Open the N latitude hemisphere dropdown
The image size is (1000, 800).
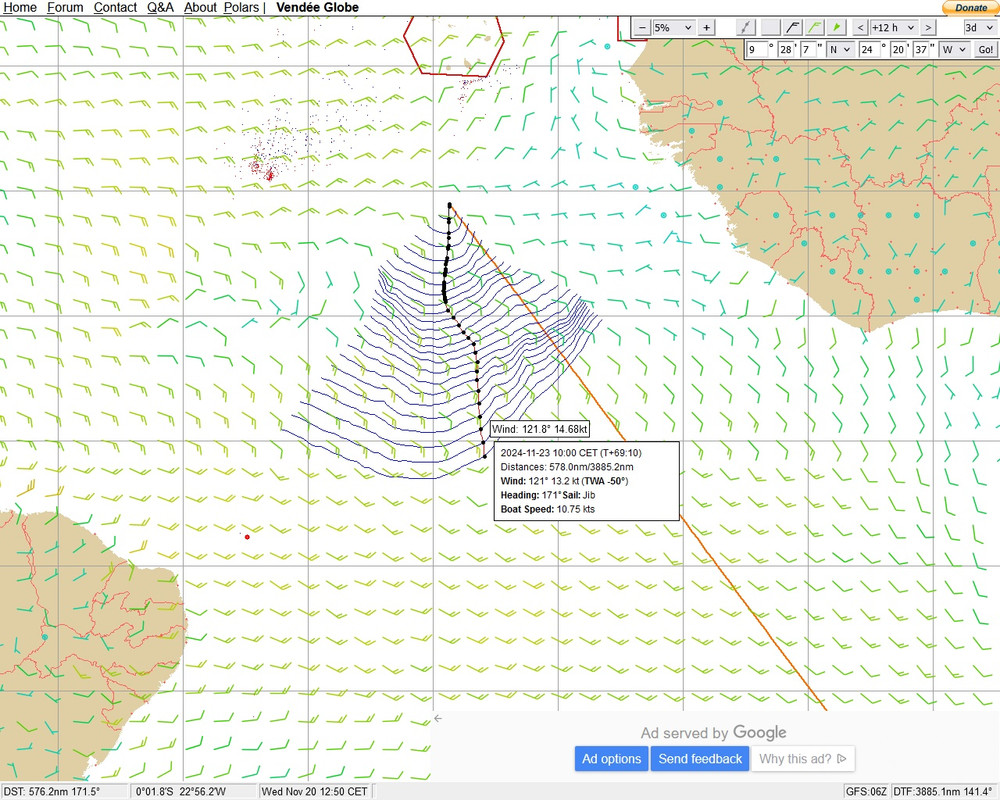pyautogui.click(x=839, y=49)
